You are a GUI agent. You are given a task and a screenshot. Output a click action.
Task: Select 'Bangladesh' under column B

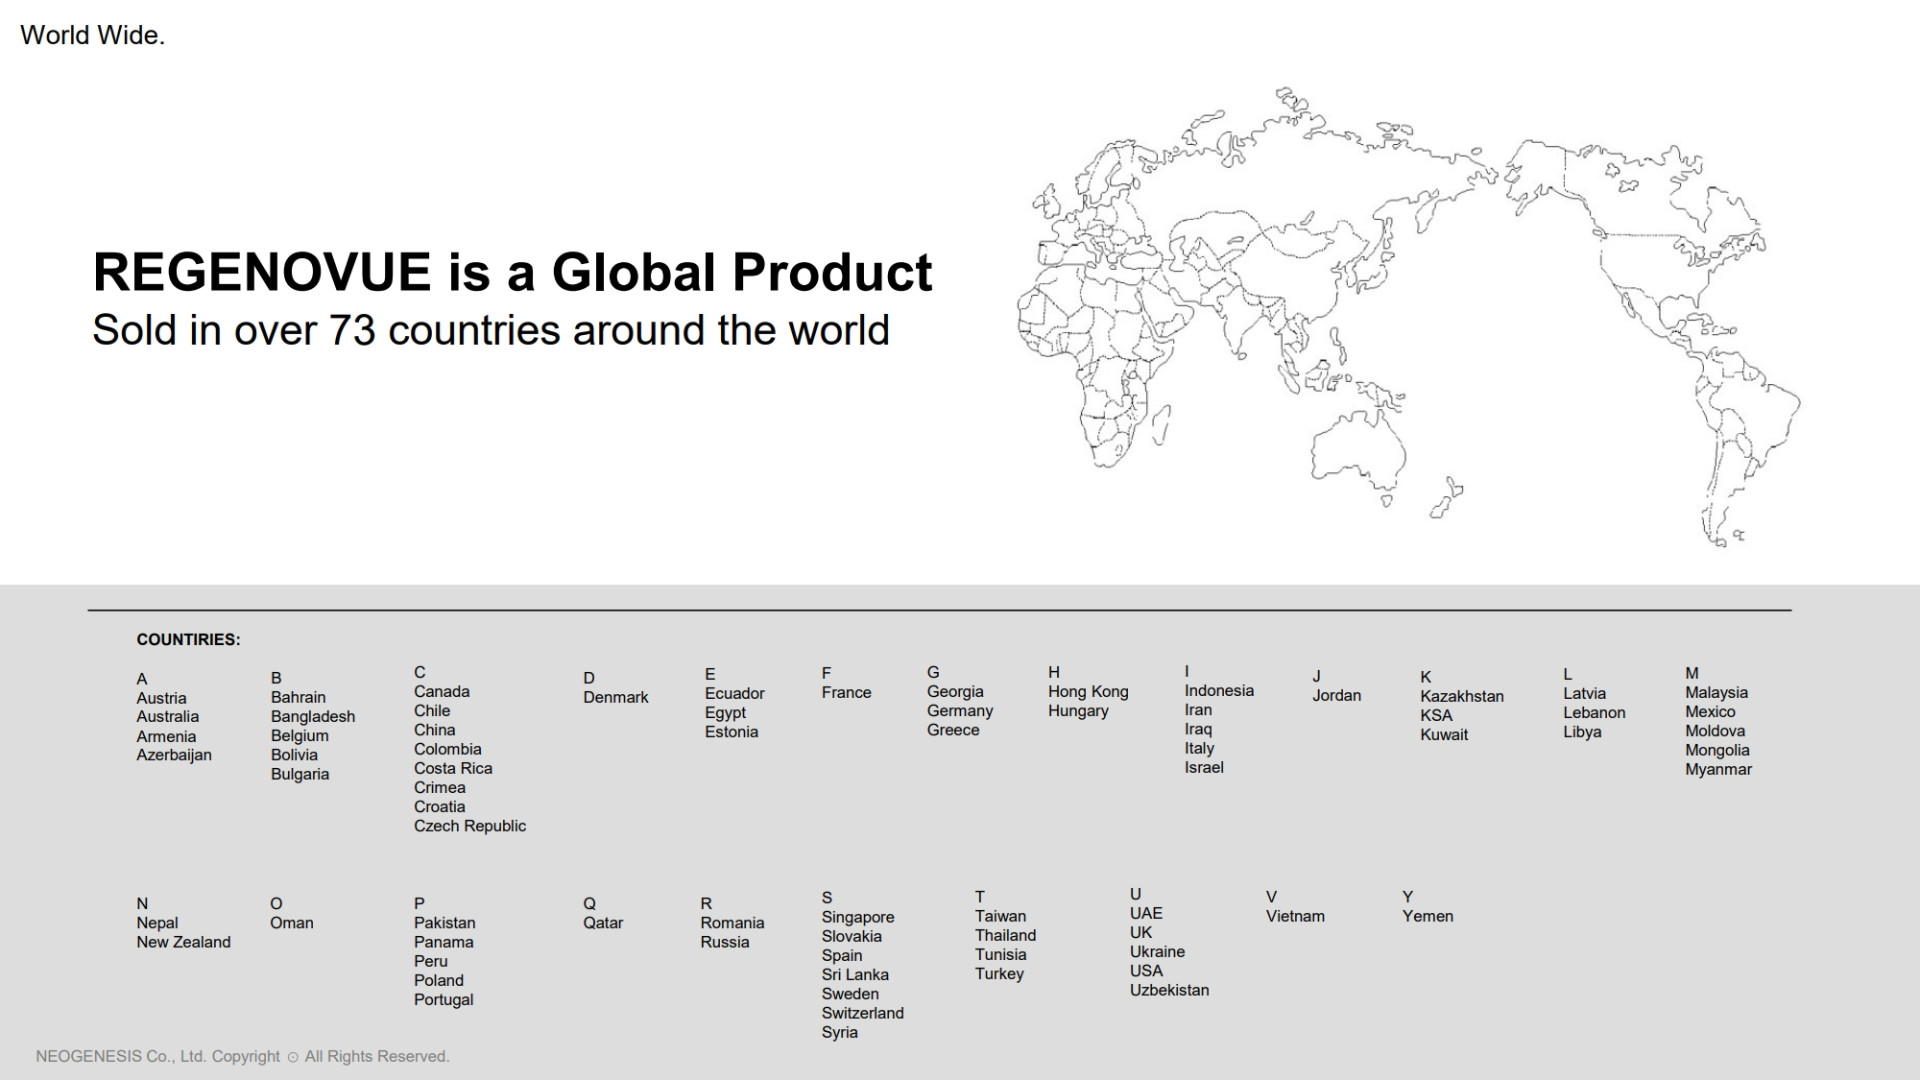[x=313, y=716]
